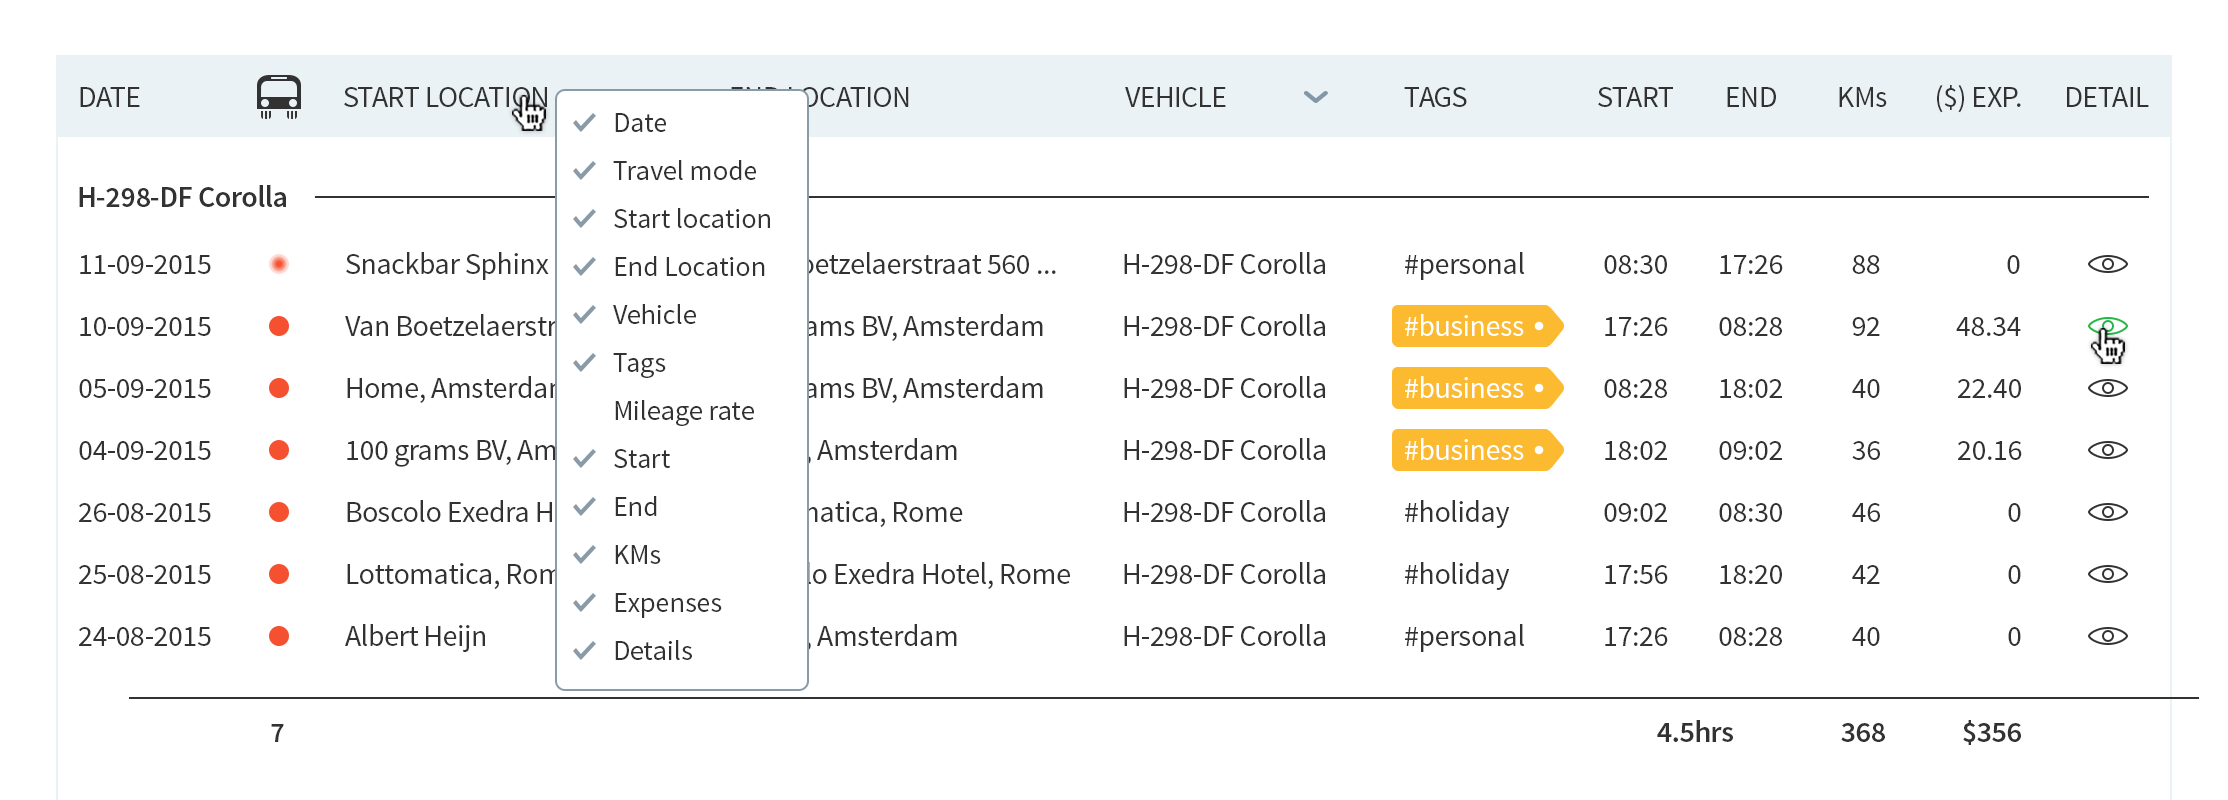
Task: Open the 10-09-2015 #business tag selector
Action: (1475, 326)
